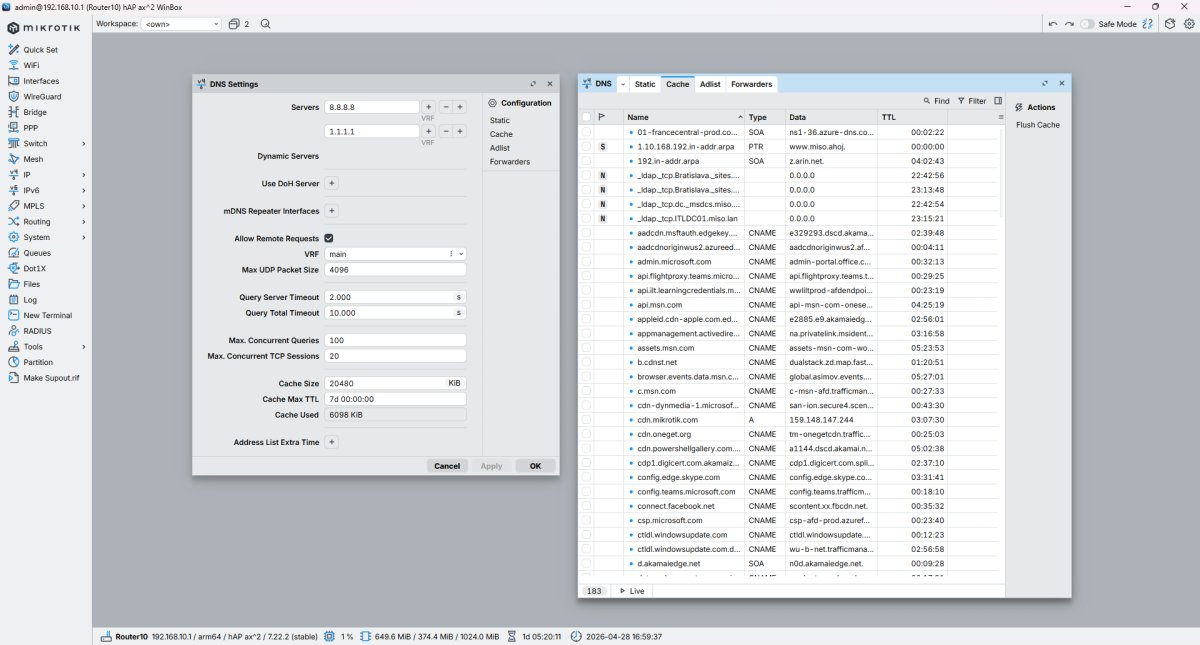The width and height of the screenshot is (1200, 645).
Task: Switch to the Cache tab
Action: (x=678, y=84)
